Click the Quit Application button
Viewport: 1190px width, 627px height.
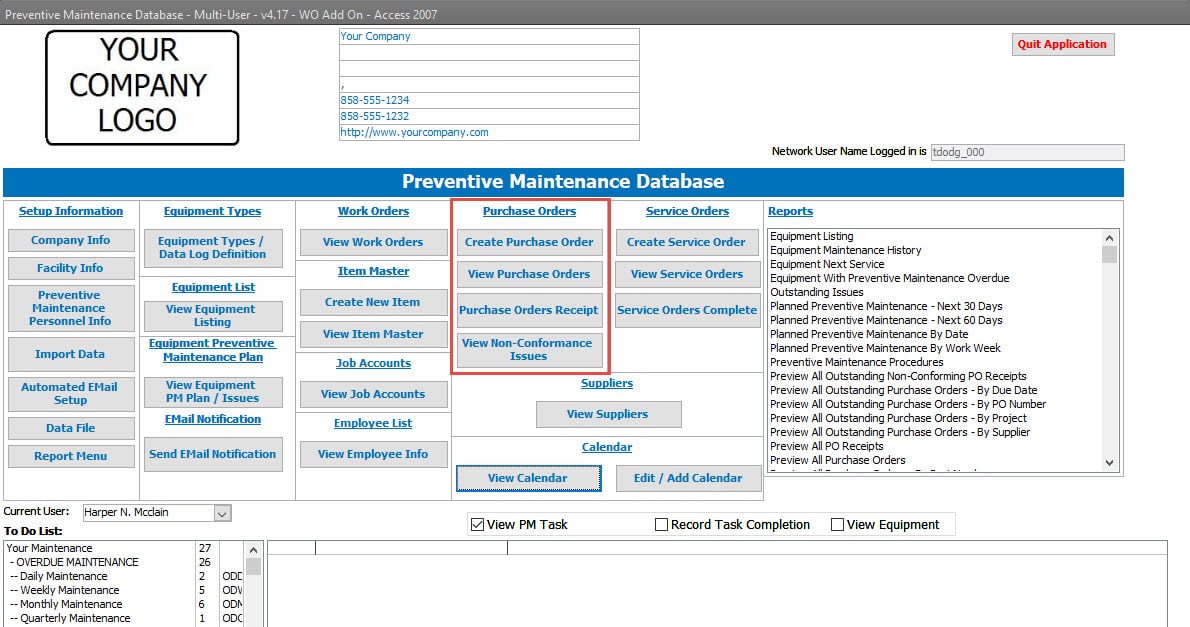[1062, 44]
